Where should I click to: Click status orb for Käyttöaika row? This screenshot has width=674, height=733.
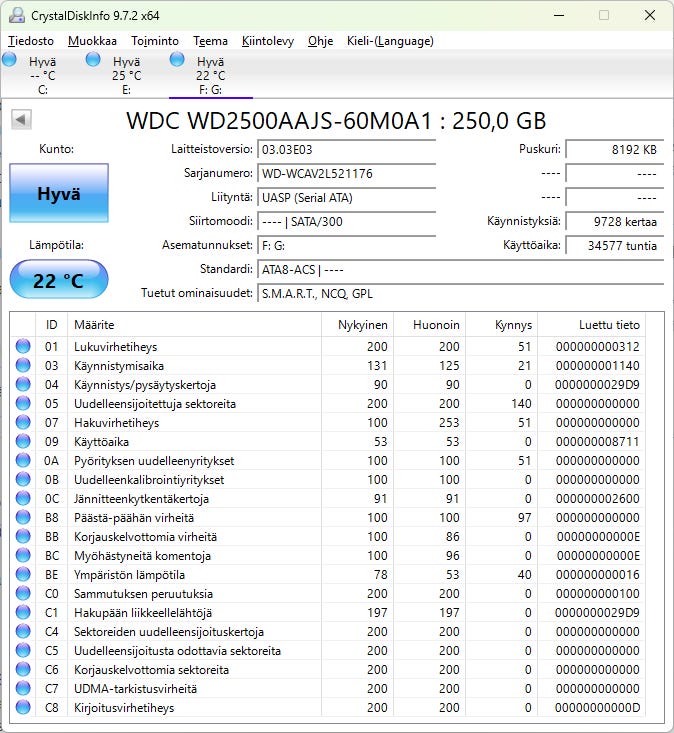[x=23, y=441]
